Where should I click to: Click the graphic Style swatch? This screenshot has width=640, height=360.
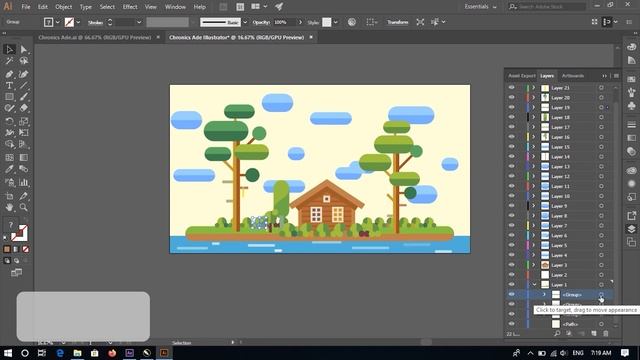click(327, 22)
